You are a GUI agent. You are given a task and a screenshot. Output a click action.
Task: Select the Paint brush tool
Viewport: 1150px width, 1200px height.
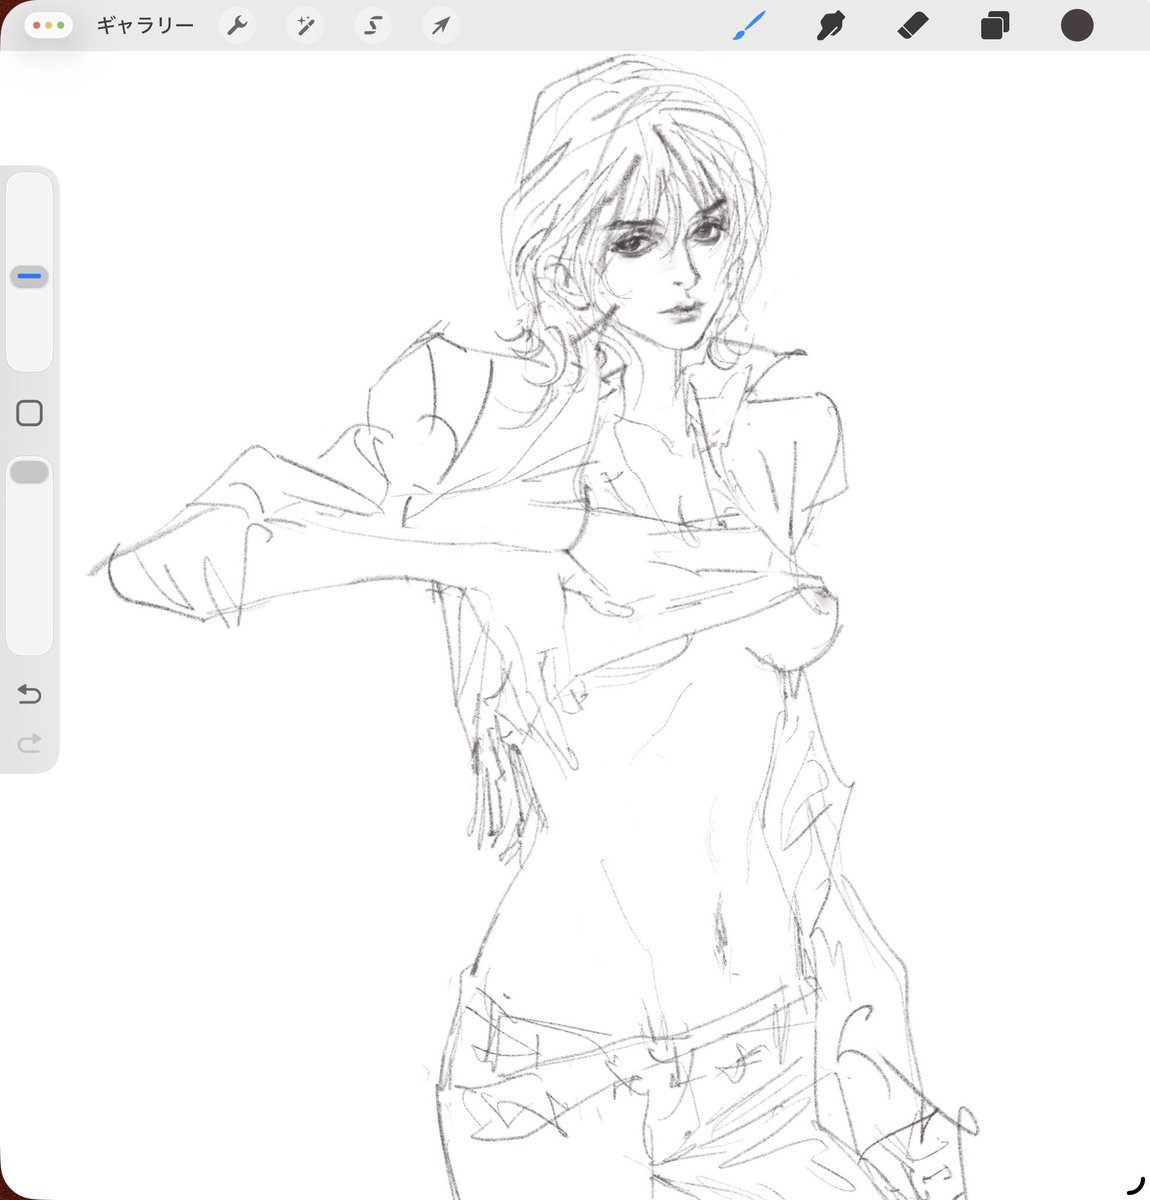[748, 25]
